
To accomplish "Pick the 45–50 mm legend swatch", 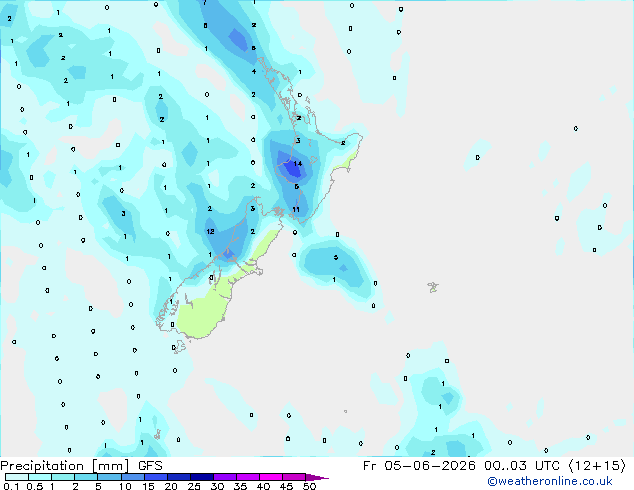I will click(x=294, y=477).
